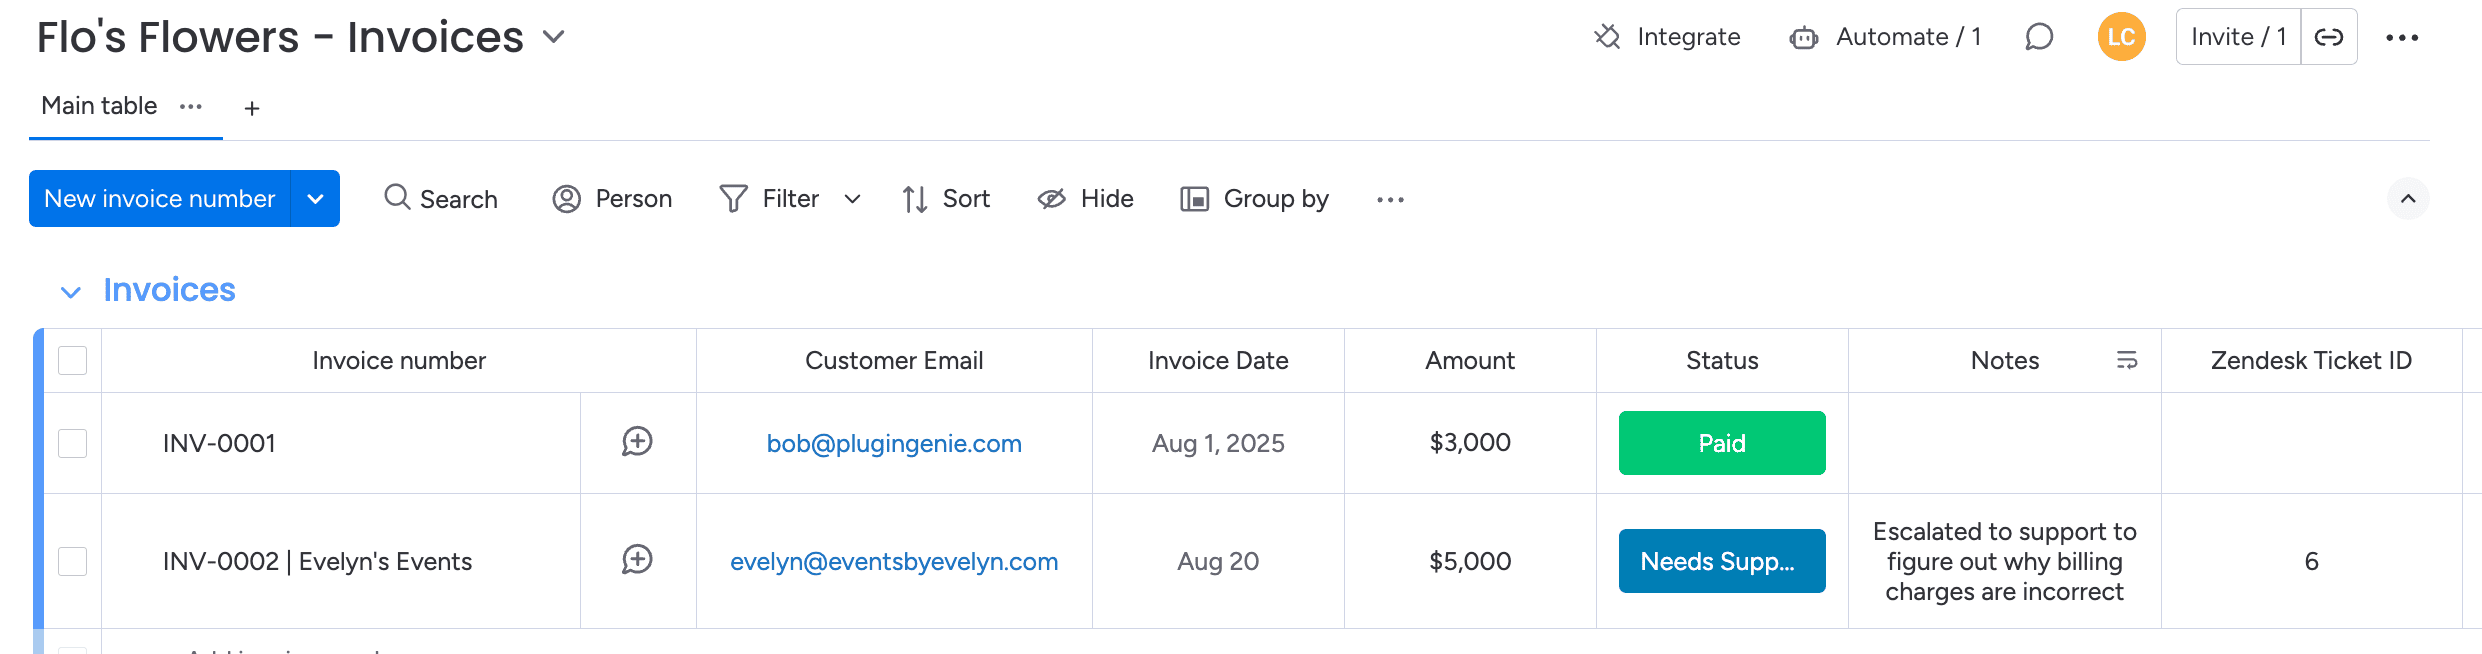Click the Zendesk Ticket ID column header
The width and height of the screenshot is (2482, 654).
point(2311,360)
